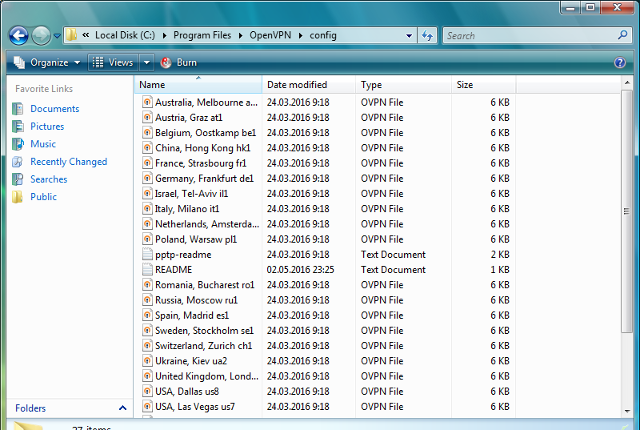Sort files by Type column header

click(x=403, y=84)
